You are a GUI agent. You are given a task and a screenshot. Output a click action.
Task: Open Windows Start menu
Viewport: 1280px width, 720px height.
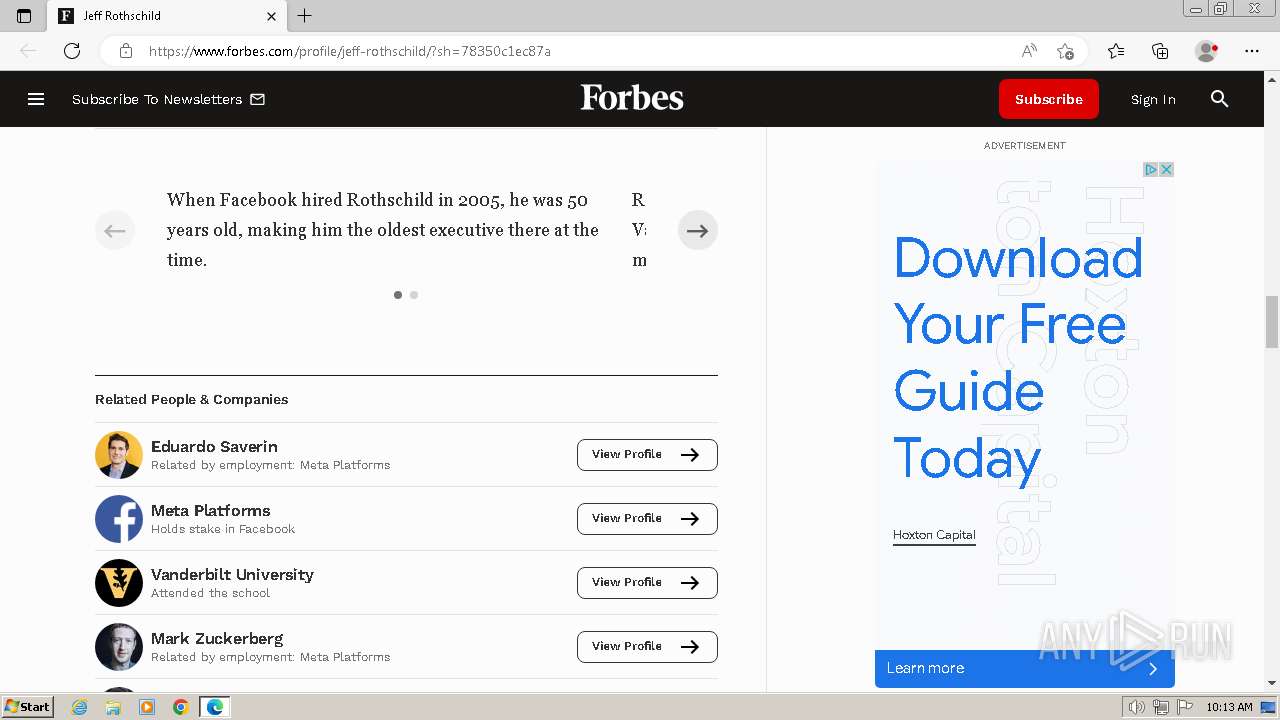point(28,707)
